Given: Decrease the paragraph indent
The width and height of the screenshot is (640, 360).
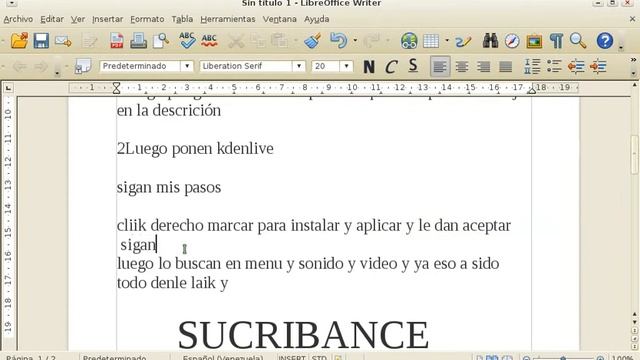Looking at the screenshot, I should click(576, 66).
